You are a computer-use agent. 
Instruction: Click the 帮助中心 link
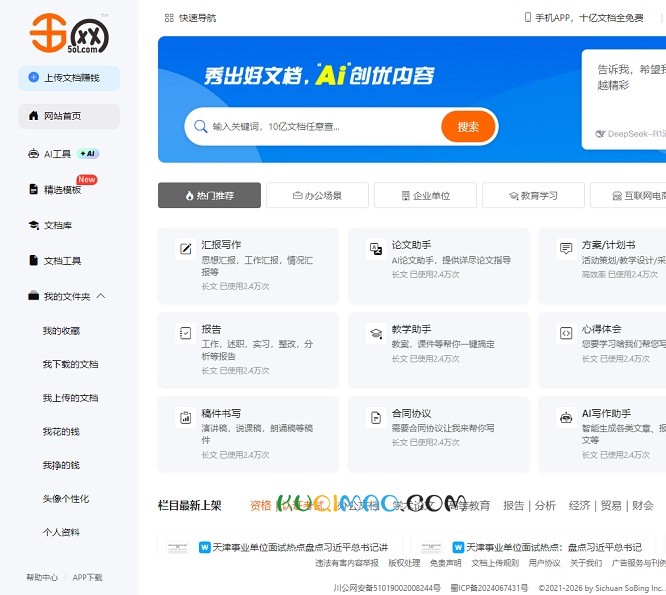42,577
